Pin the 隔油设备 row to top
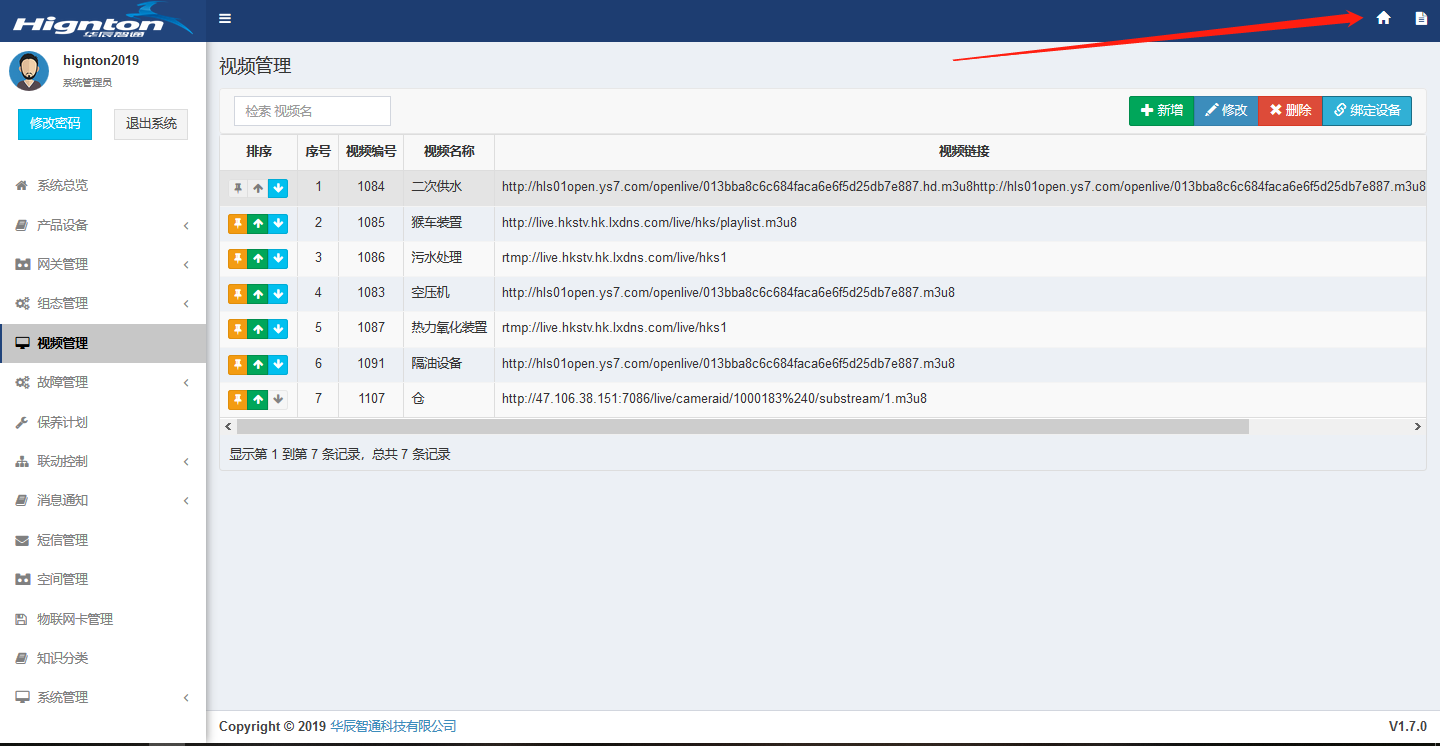 click(x=238, y=364)
